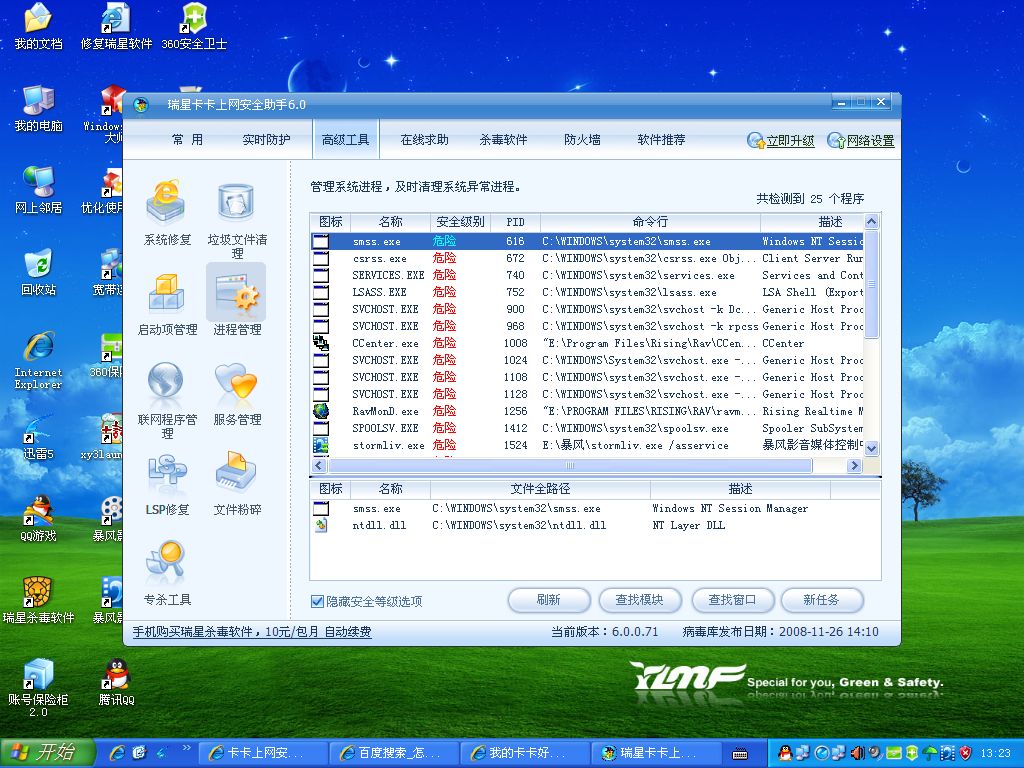
Task: Select the SPOOLSV.EXE process row
Action: point(586,428)
